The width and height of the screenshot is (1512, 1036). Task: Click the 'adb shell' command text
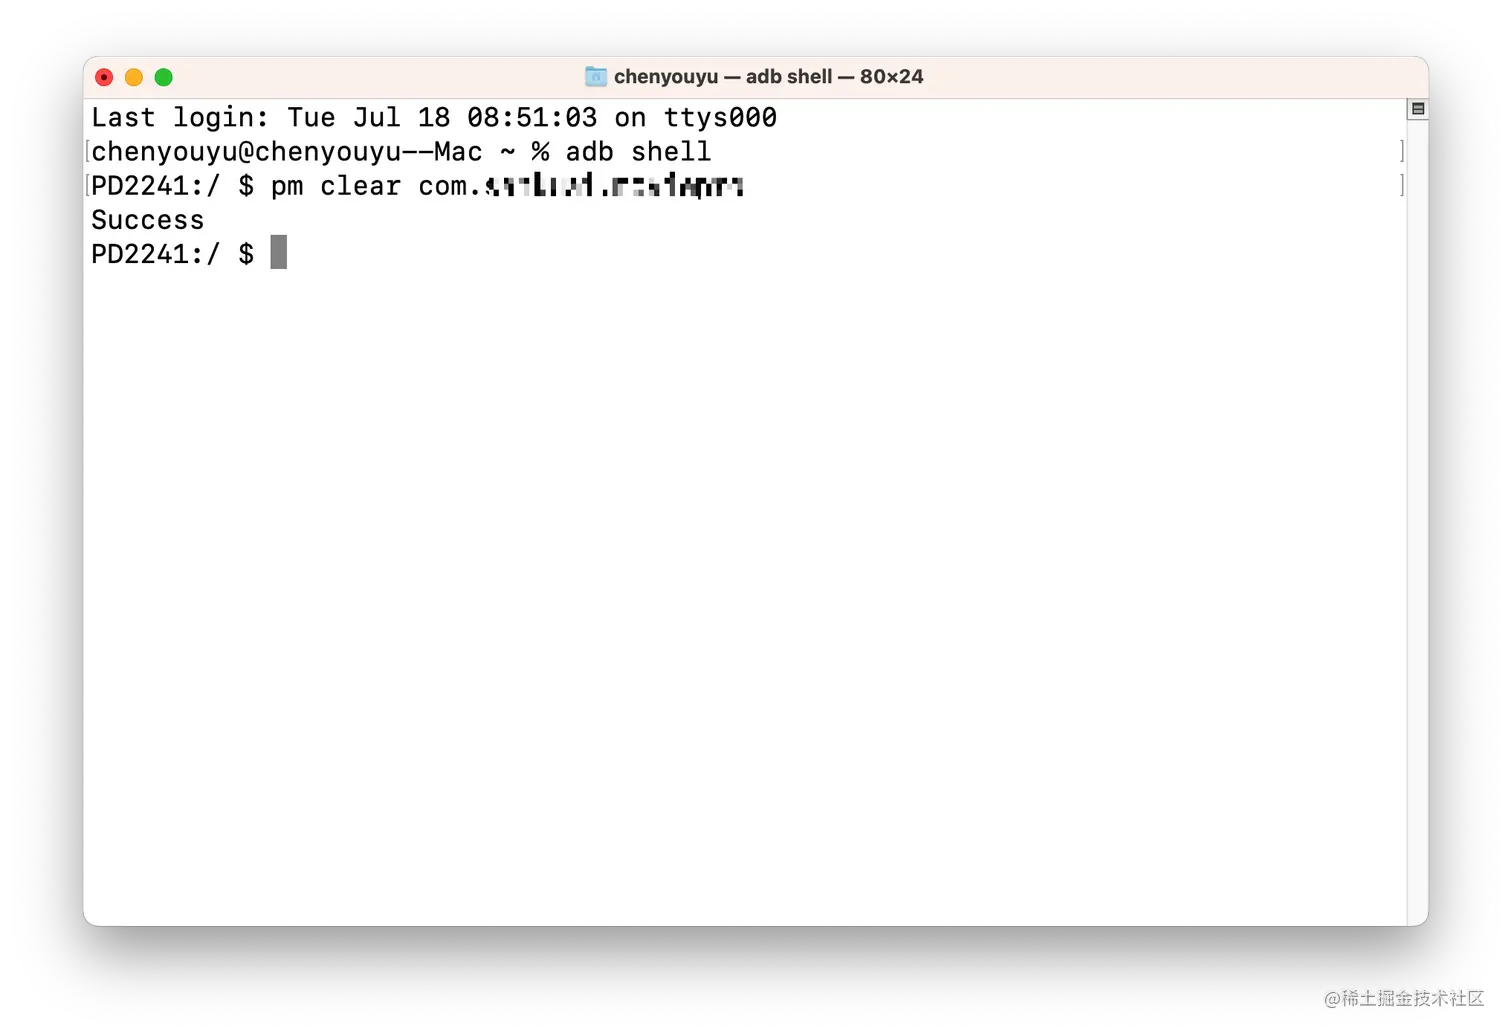[638, 152]
